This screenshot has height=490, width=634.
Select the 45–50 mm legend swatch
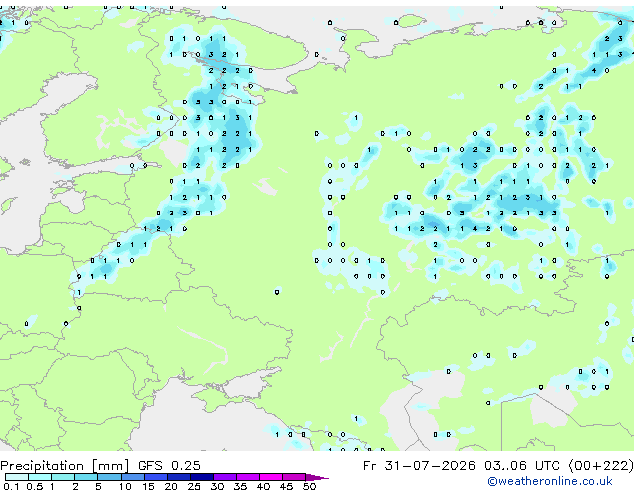click(x=293, y=477)
